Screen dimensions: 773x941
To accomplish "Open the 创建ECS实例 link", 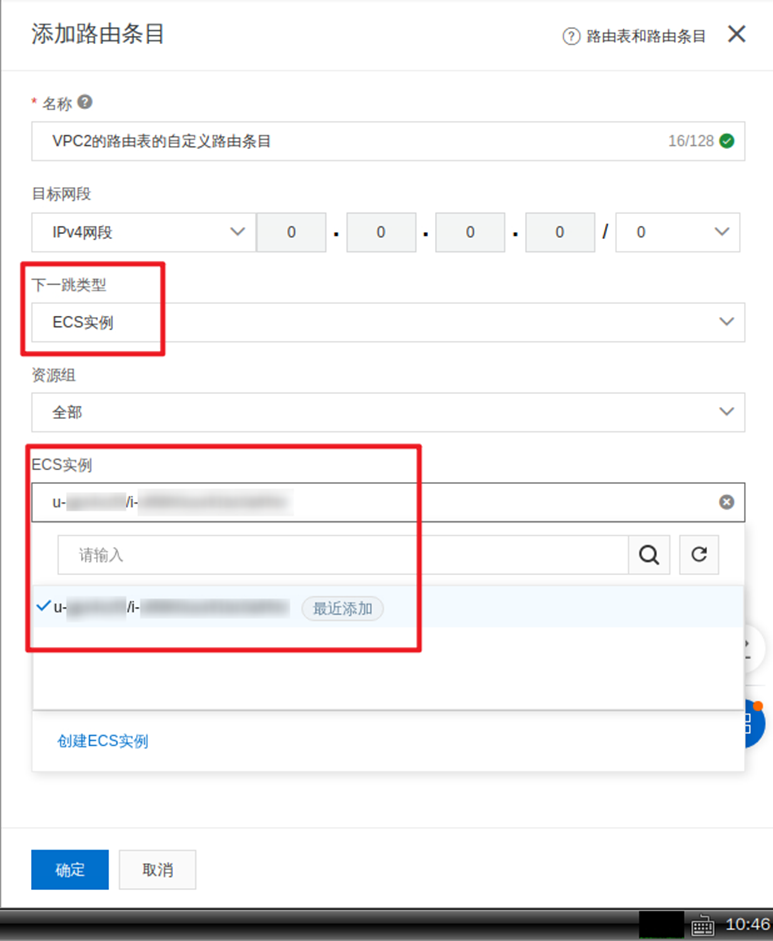I will coord(103,741).
